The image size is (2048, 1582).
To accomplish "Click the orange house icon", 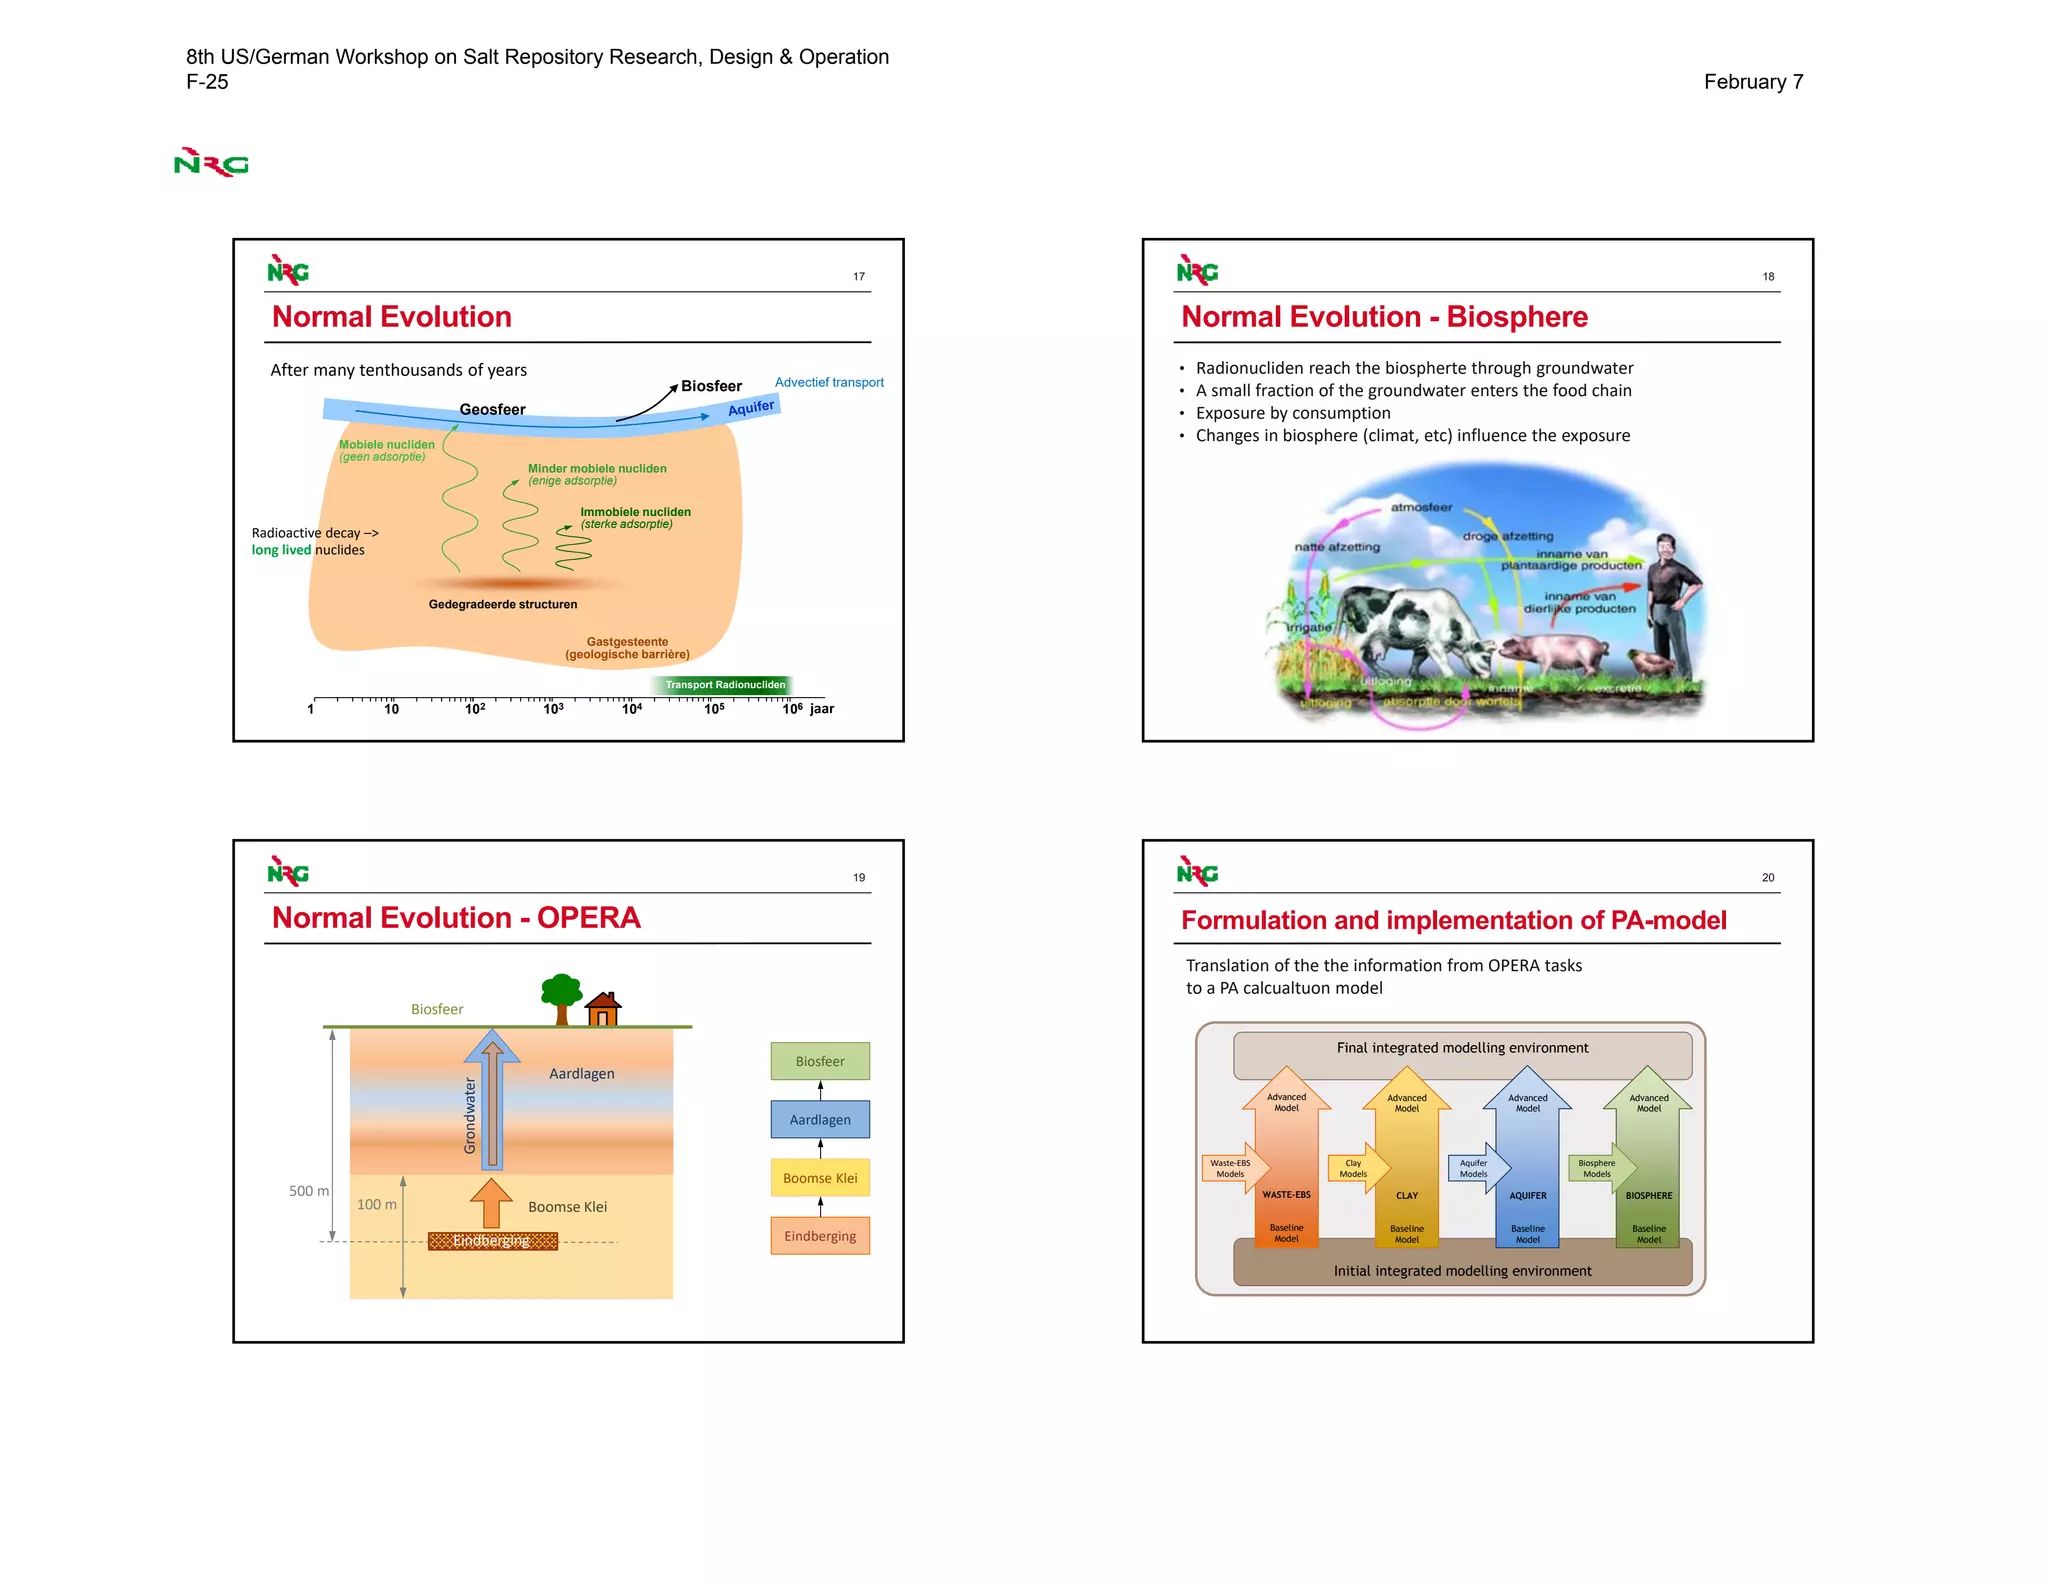I will (x=603, y=1008).
